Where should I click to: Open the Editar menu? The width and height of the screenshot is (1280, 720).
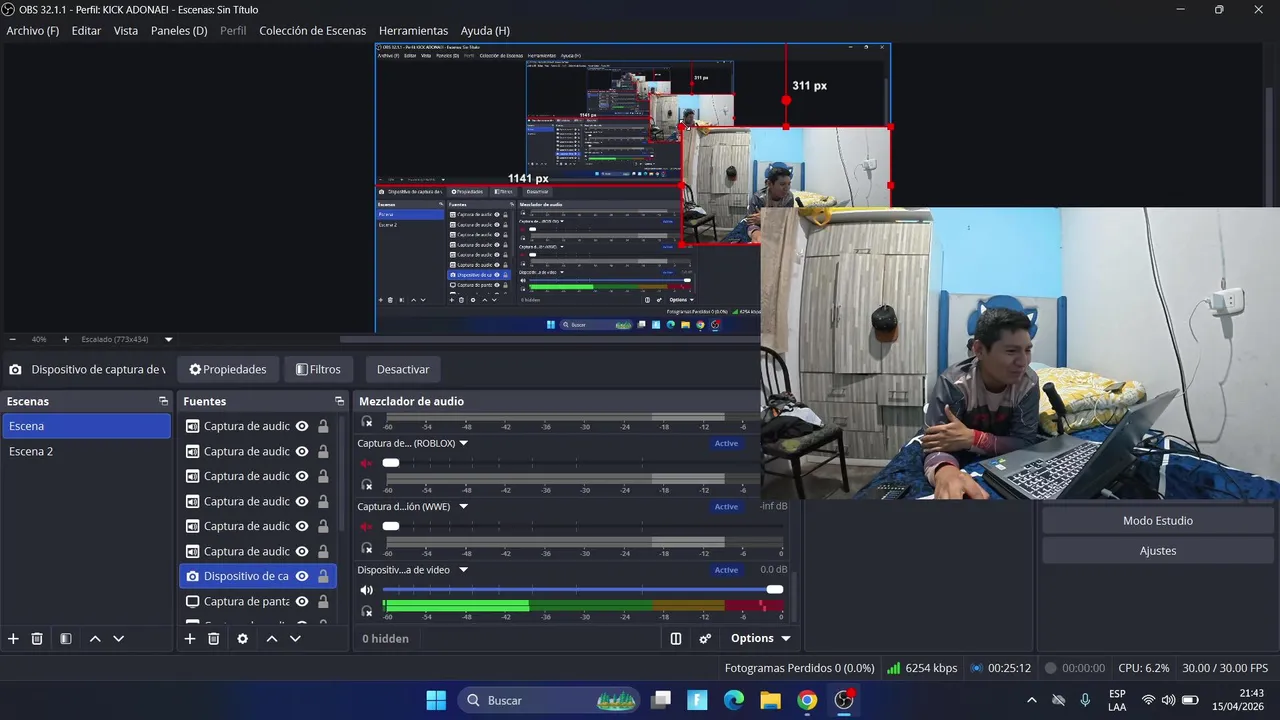coord(86,31)
